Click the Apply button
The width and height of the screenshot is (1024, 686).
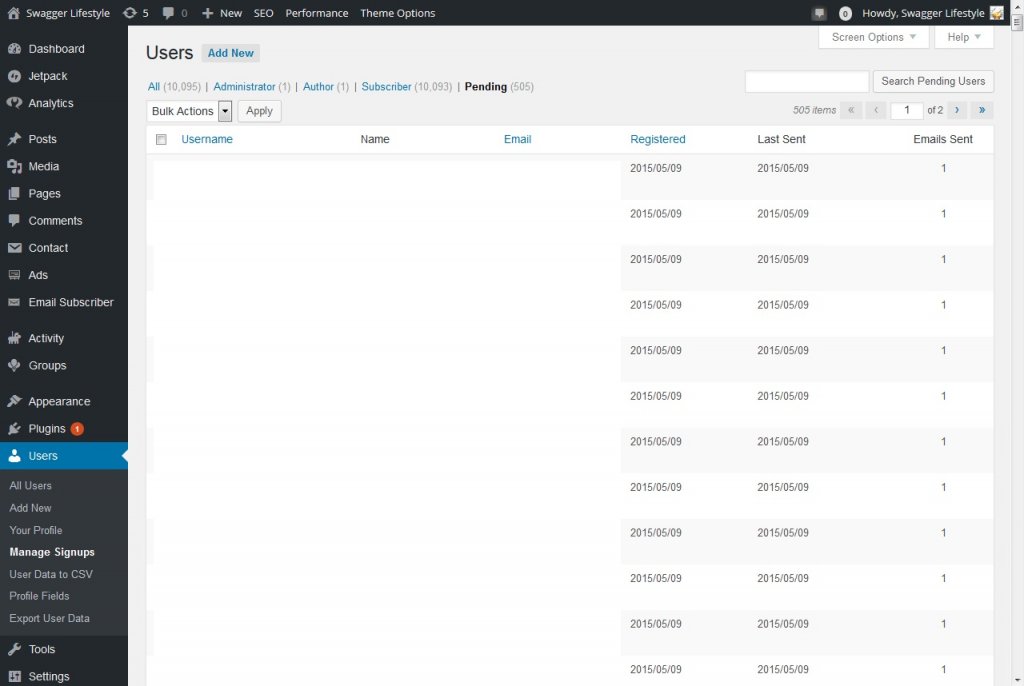point(259,111)
